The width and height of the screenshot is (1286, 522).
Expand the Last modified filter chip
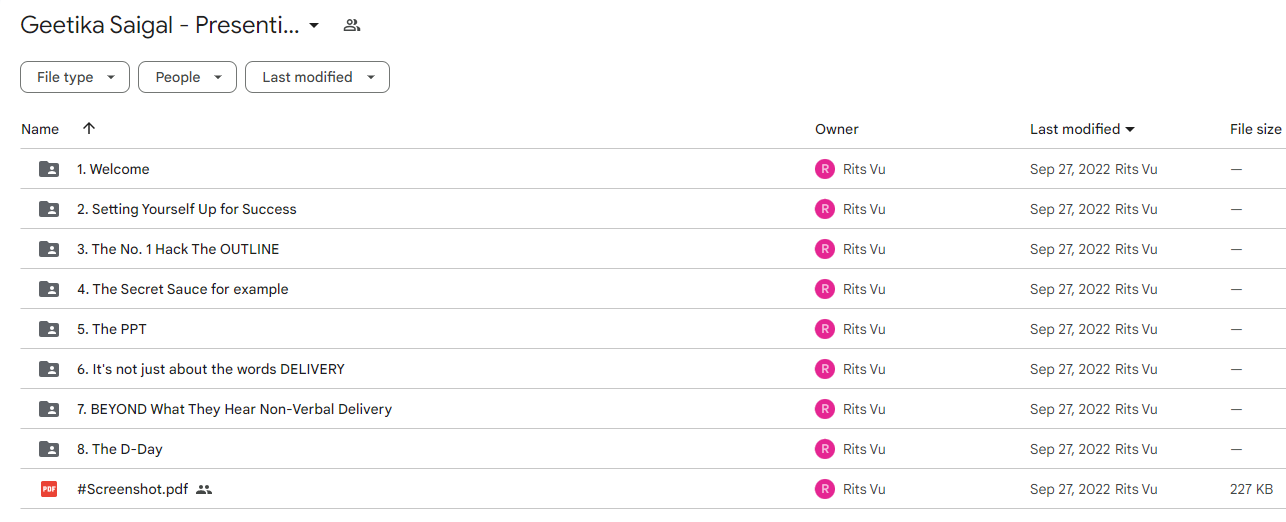coord(317,77)
